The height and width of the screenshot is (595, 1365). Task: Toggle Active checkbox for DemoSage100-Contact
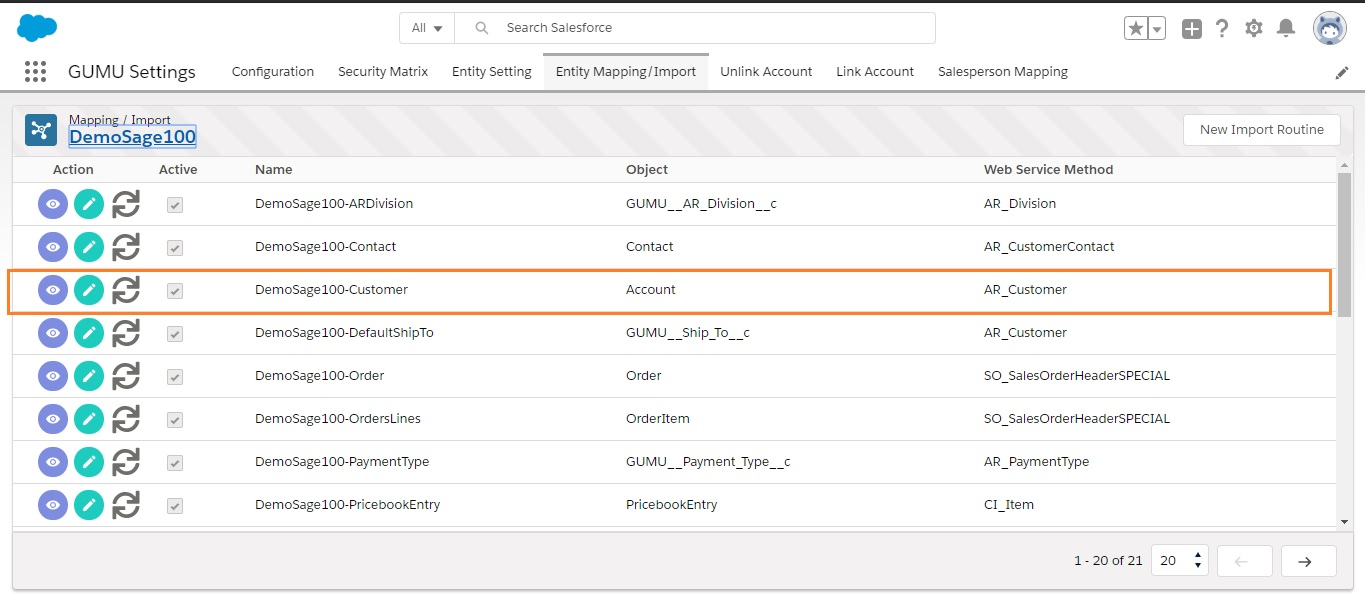pyautogui.click(x=175, y=247)
